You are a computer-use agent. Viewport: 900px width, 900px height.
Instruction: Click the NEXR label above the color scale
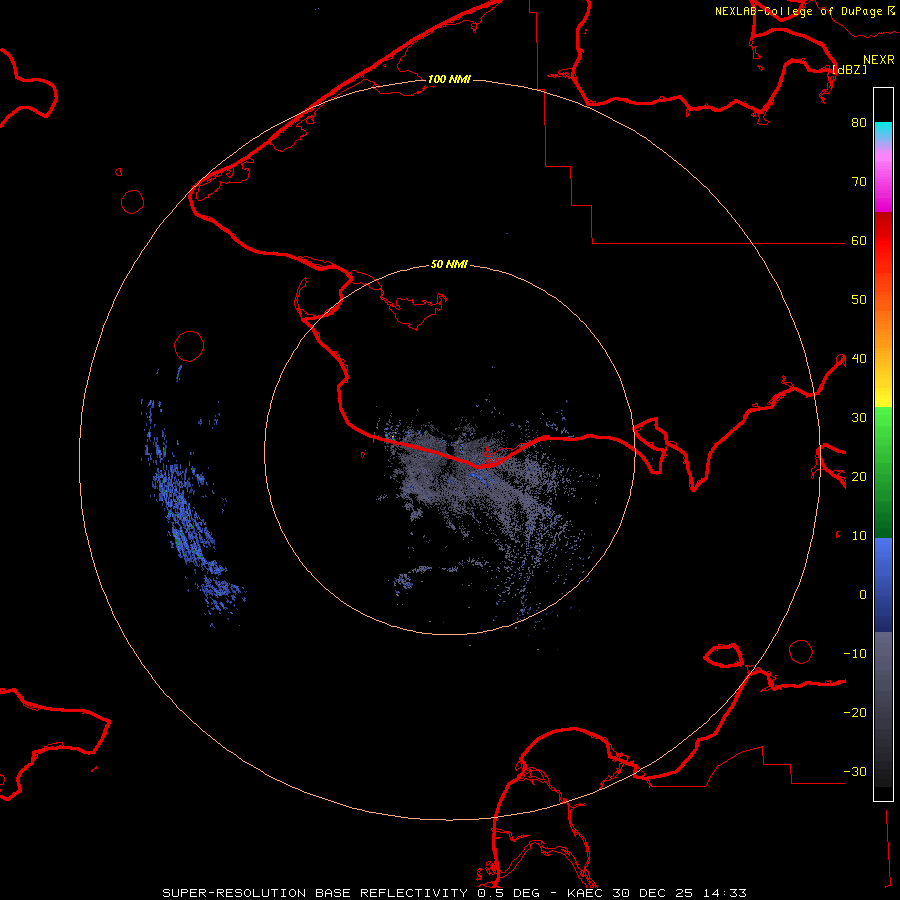[879, 60]
